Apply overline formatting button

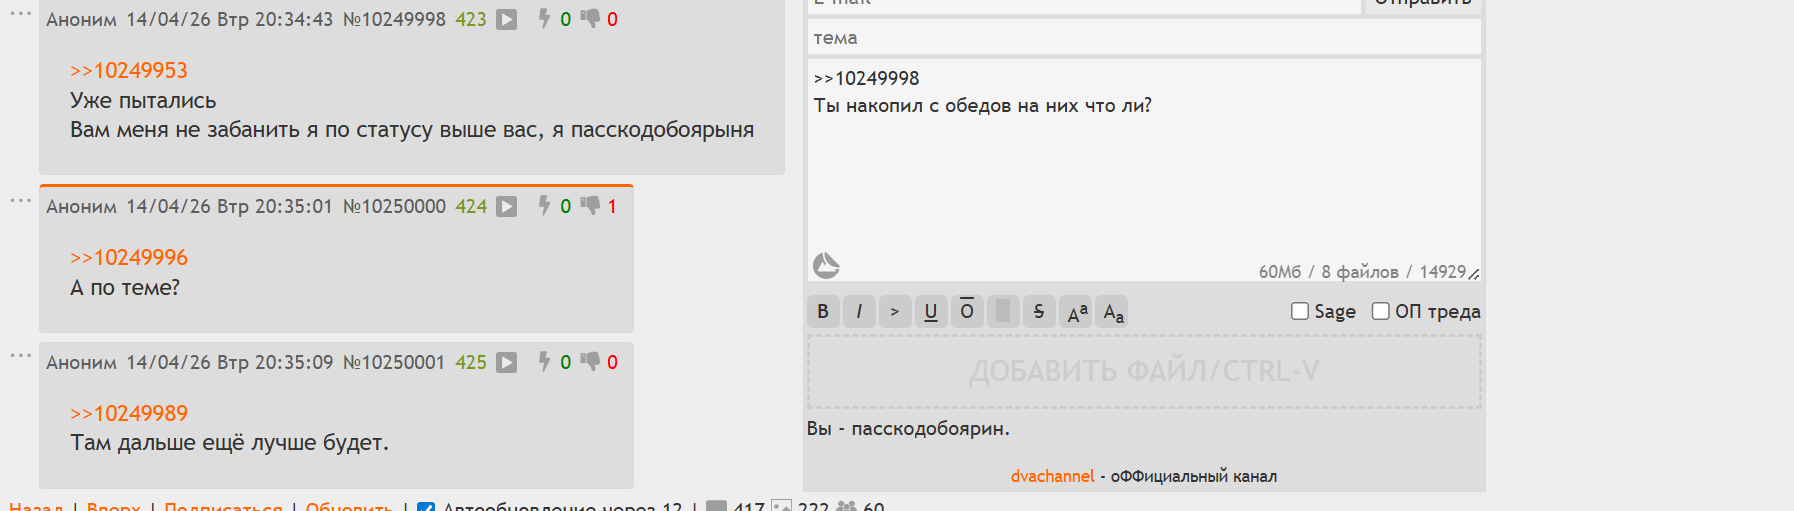tap(967, 312)
